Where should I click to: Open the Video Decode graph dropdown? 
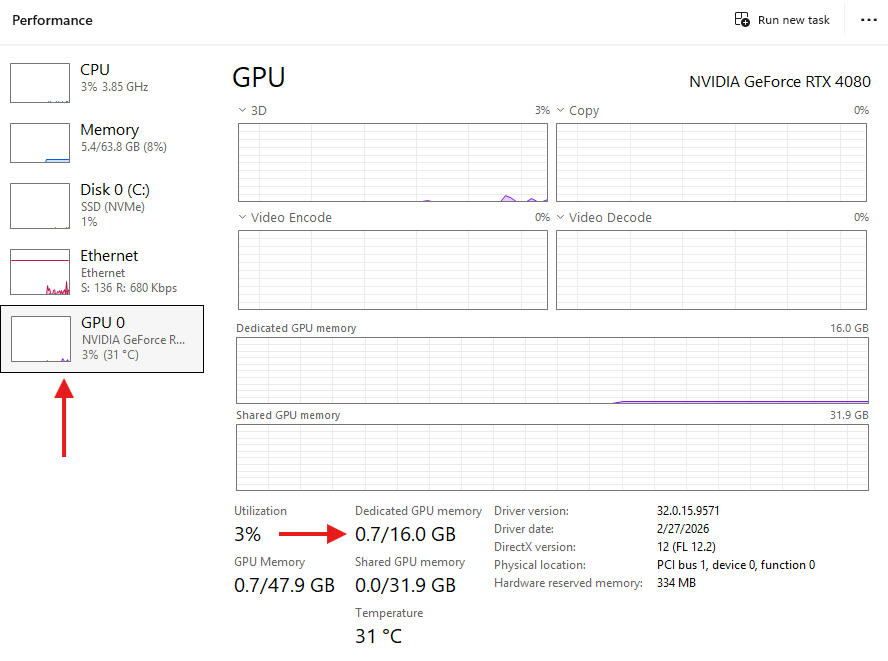coord(561,218)
